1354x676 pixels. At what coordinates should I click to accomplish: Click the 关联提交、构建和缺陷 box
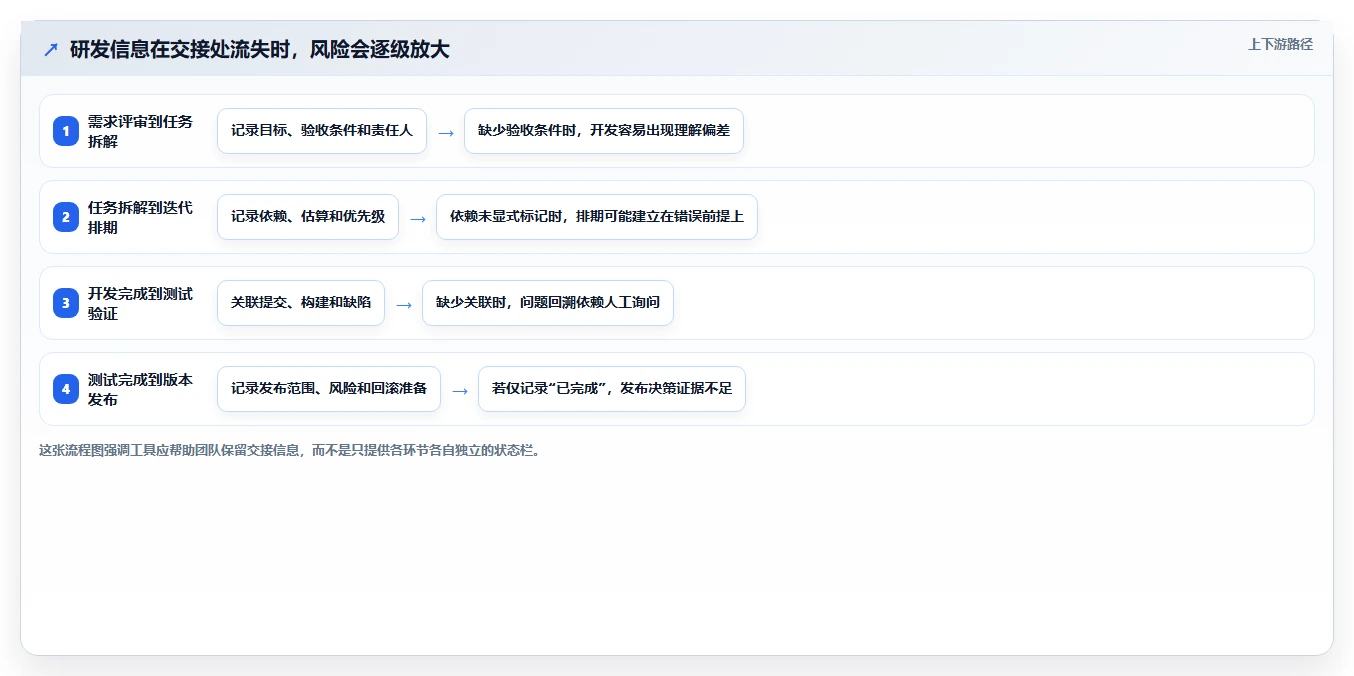point(301,303)
